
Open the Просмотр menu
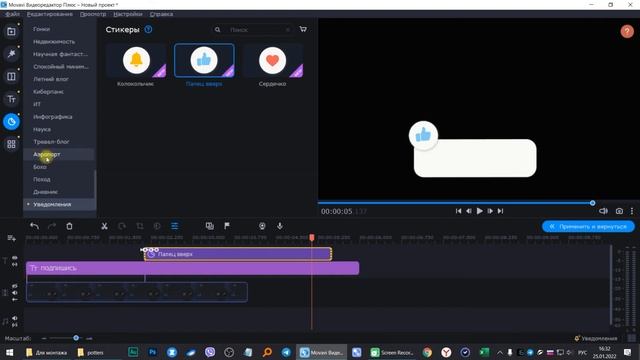(93, 14)
